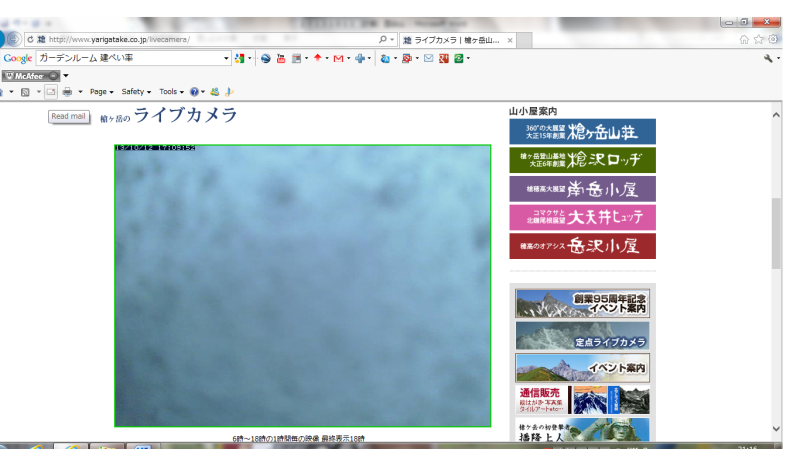Click the Home icon at top right
This screenshot has height=449, width=800.
(x=743, y=39)
